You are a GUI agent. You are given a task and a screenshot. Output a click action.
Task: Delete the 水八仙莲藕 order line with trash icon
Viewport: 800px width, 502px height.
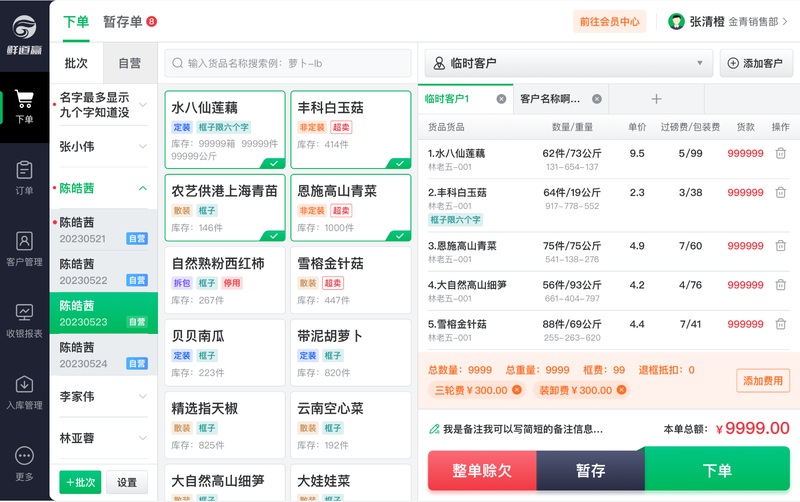tap(781, 153)
